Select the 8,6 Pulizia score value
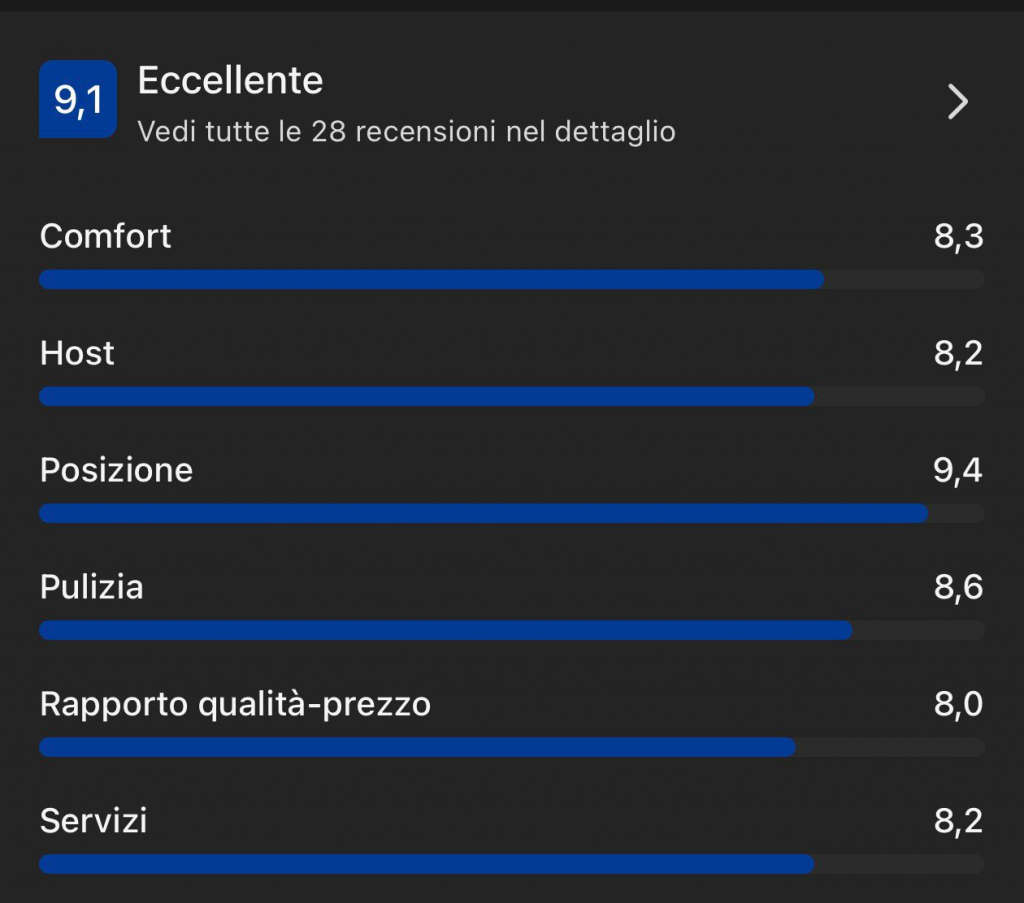 tap(958, 588)
